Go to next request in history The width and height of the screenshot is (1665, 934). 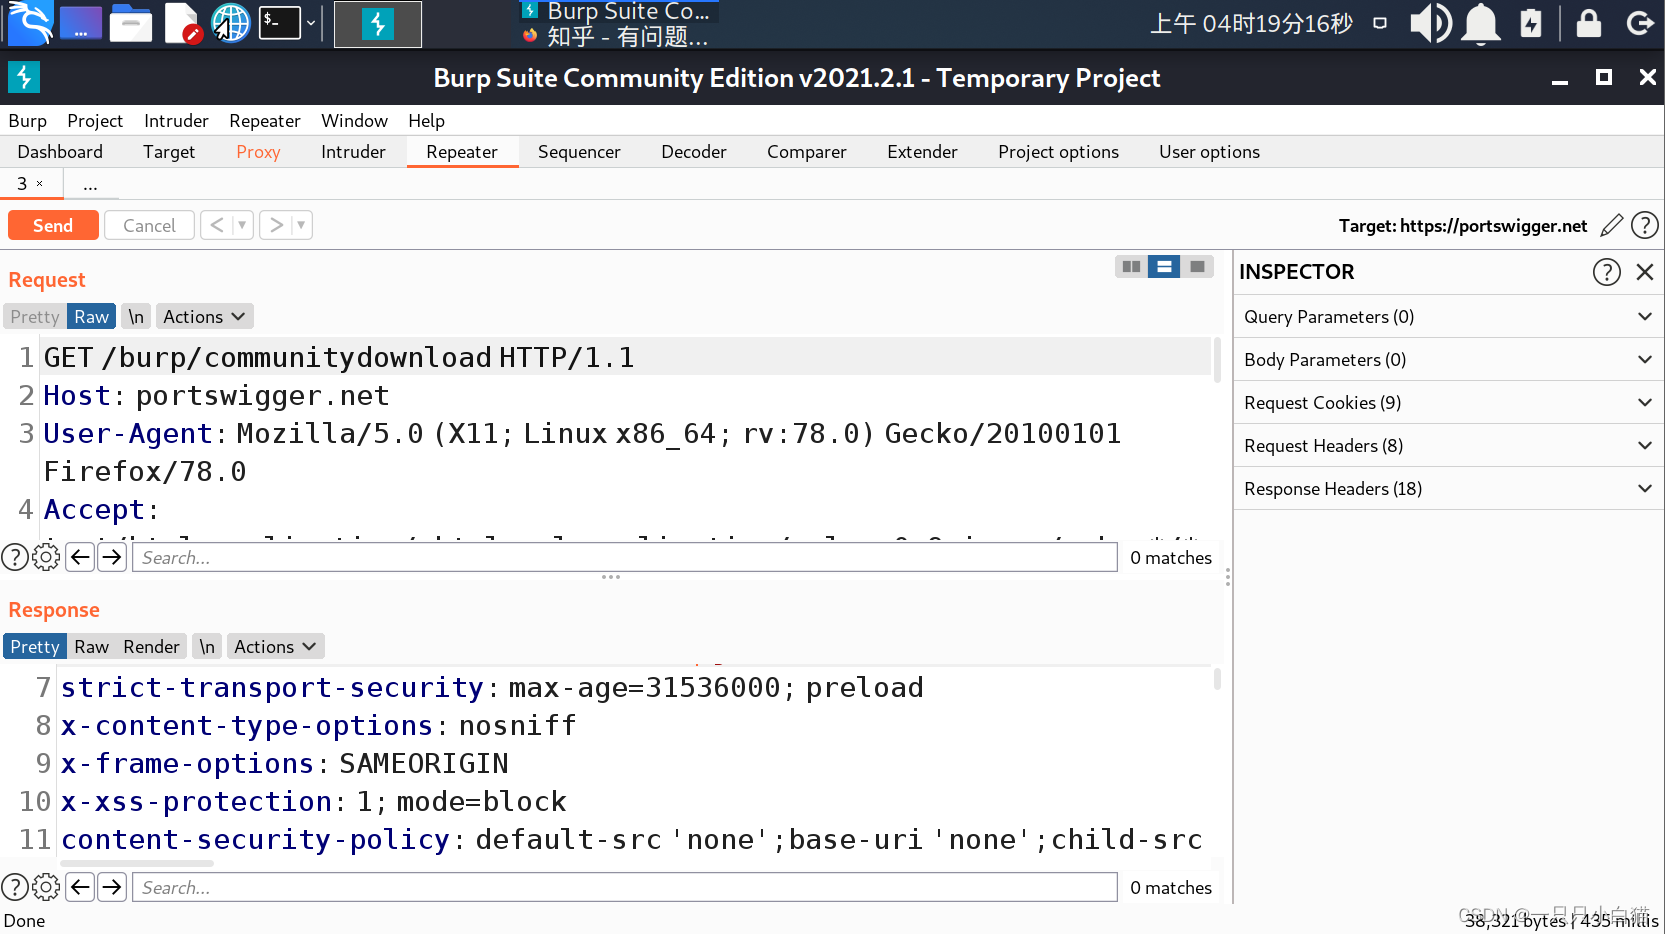point(276,225)
